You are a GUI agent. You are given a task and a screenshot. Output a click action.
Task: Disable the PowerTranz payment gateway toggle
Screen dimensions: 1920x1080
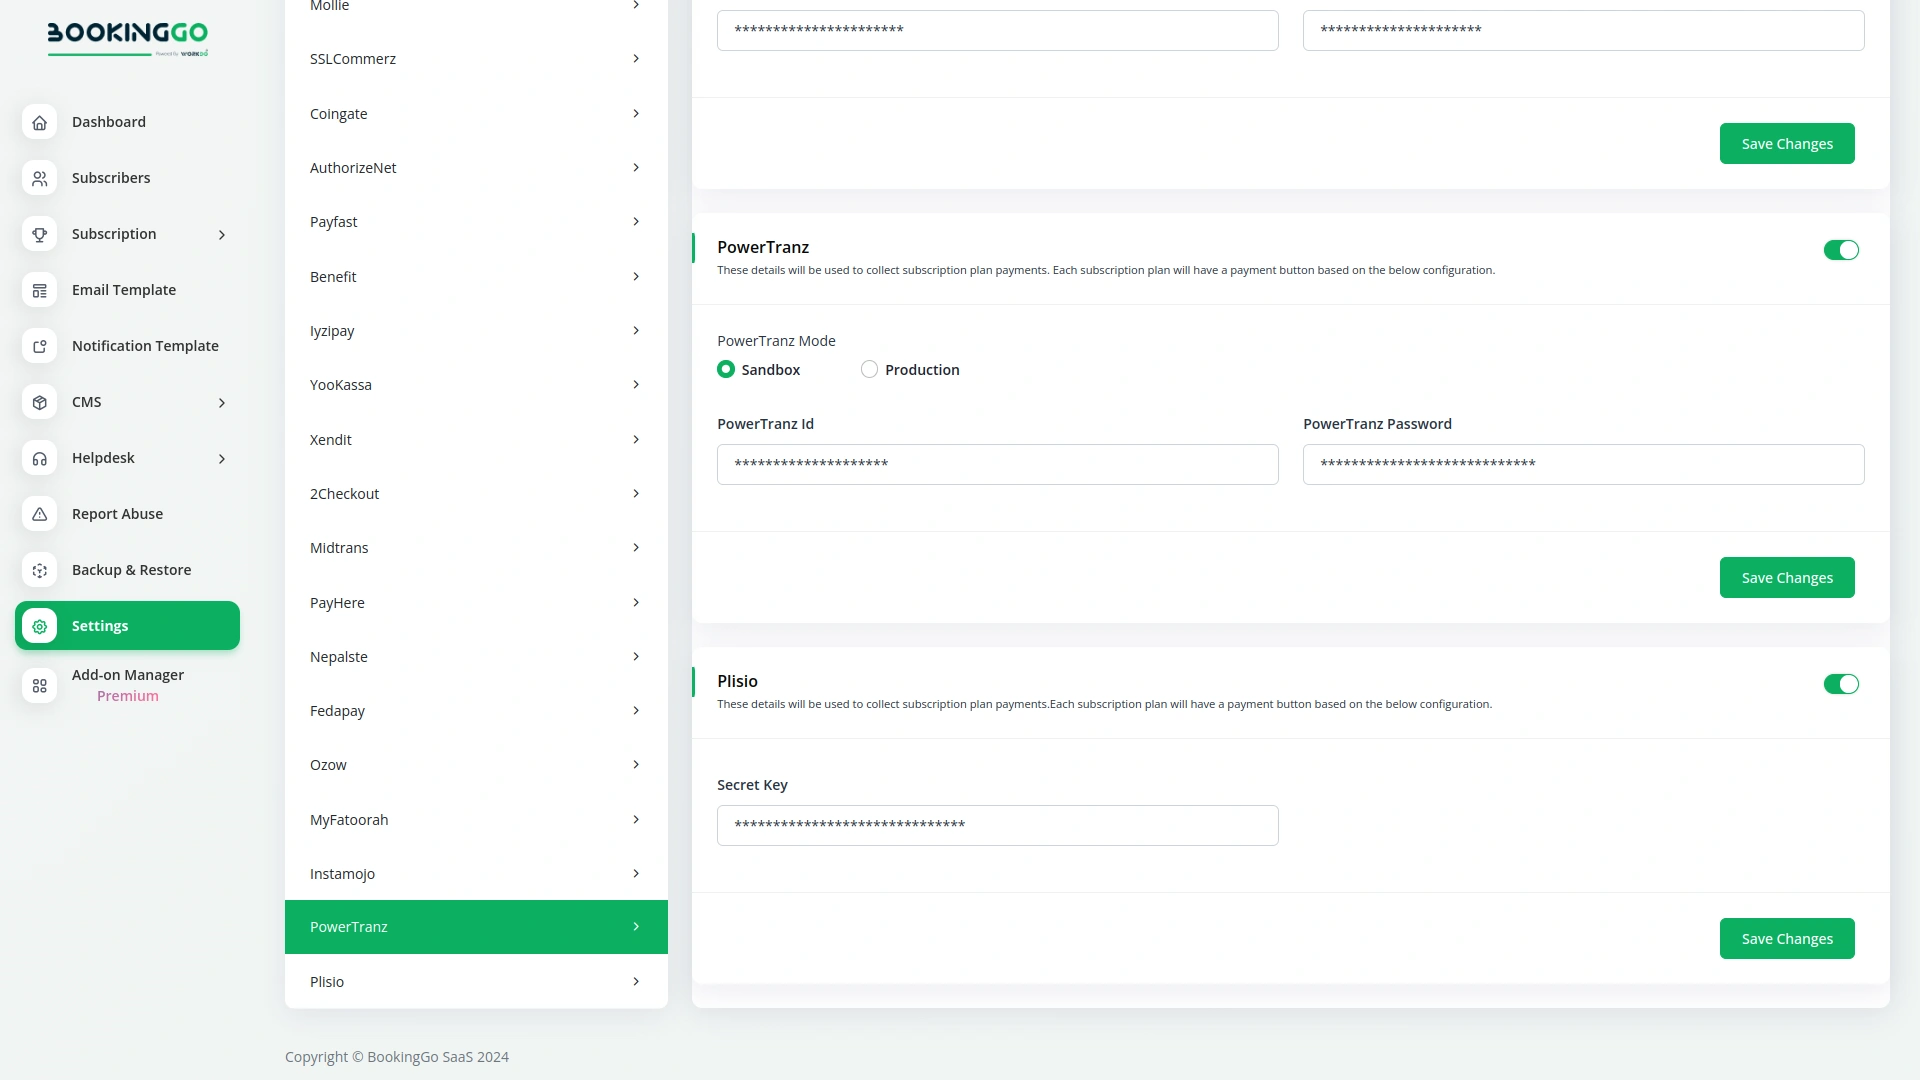pyautogui.click(x=1841, y=250)
